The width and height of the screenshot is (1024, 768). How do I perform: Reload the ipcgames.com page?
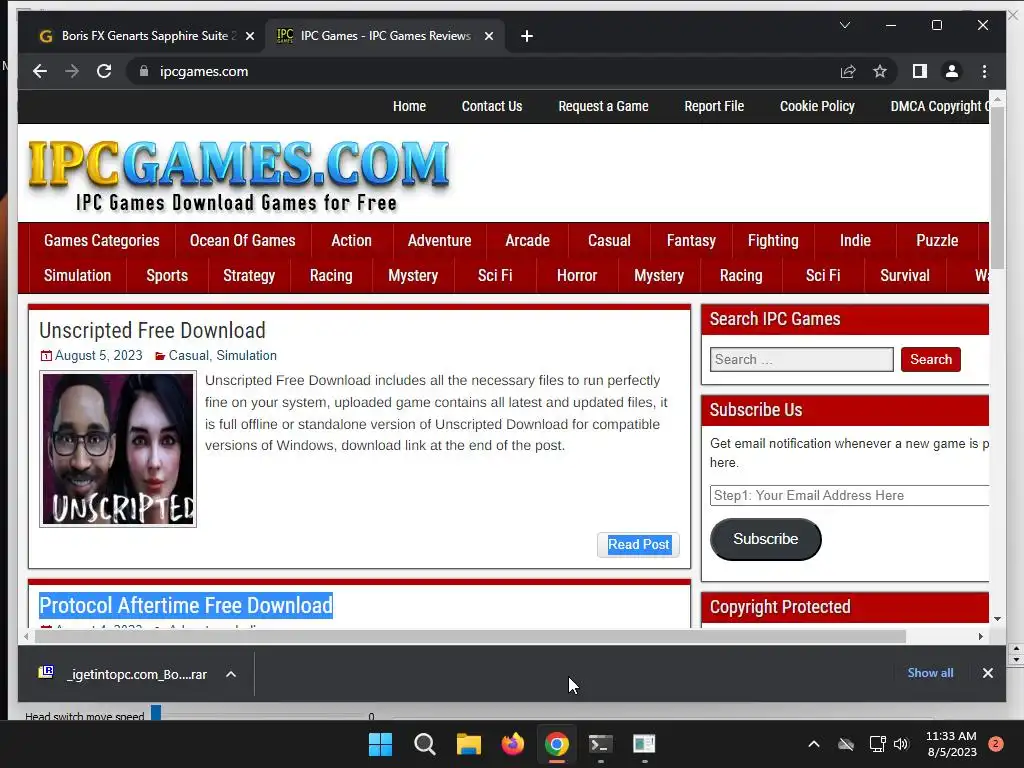(104, 71)
